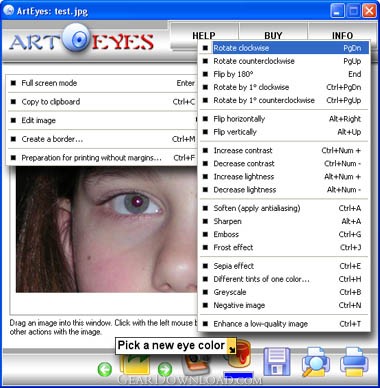This screenshot has height=388, width=380.
Task: Click the ArtEyes title bar icon
Action: (x=8, y=11)
